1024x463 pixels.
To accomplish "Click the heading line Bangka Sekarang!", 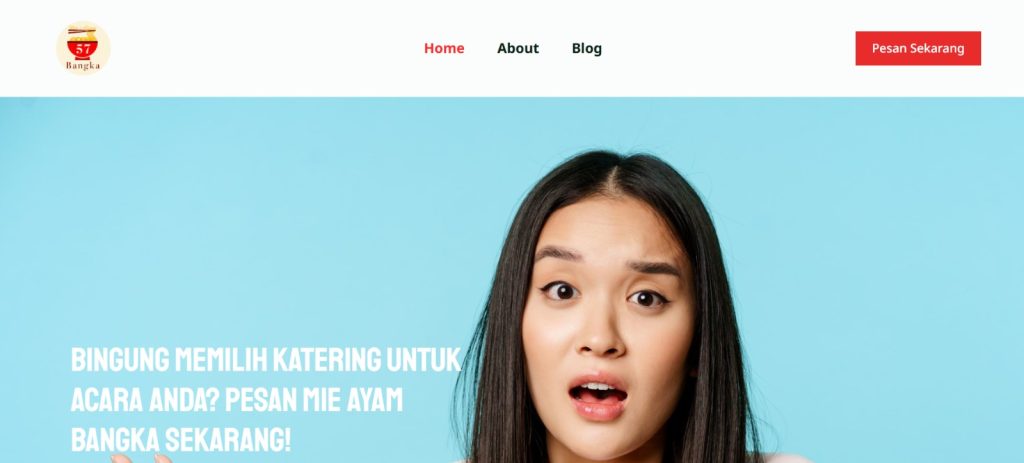I will tap(180, 439).
